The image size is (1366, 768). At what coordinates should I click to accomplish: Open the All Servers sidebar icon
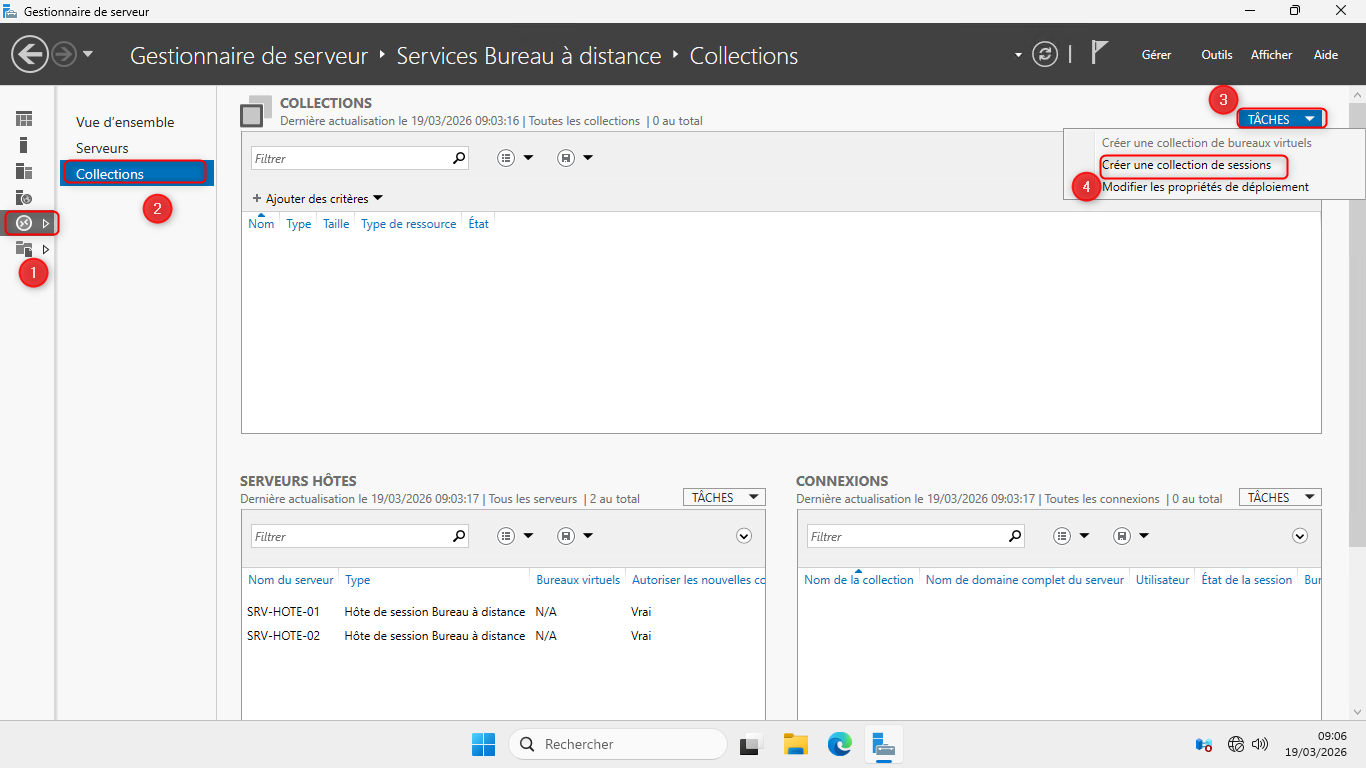coord(24,171)
